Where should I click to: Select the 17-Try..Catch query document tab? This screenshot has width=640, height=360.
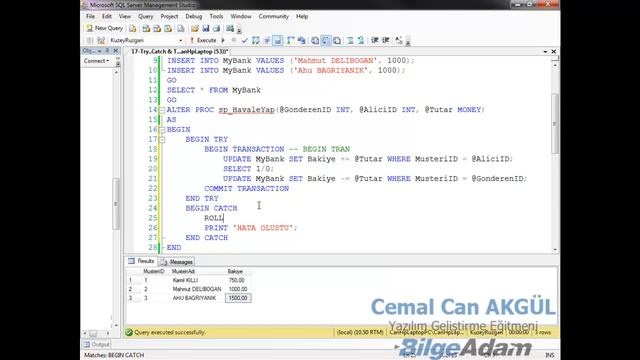(x=179, y=51)
